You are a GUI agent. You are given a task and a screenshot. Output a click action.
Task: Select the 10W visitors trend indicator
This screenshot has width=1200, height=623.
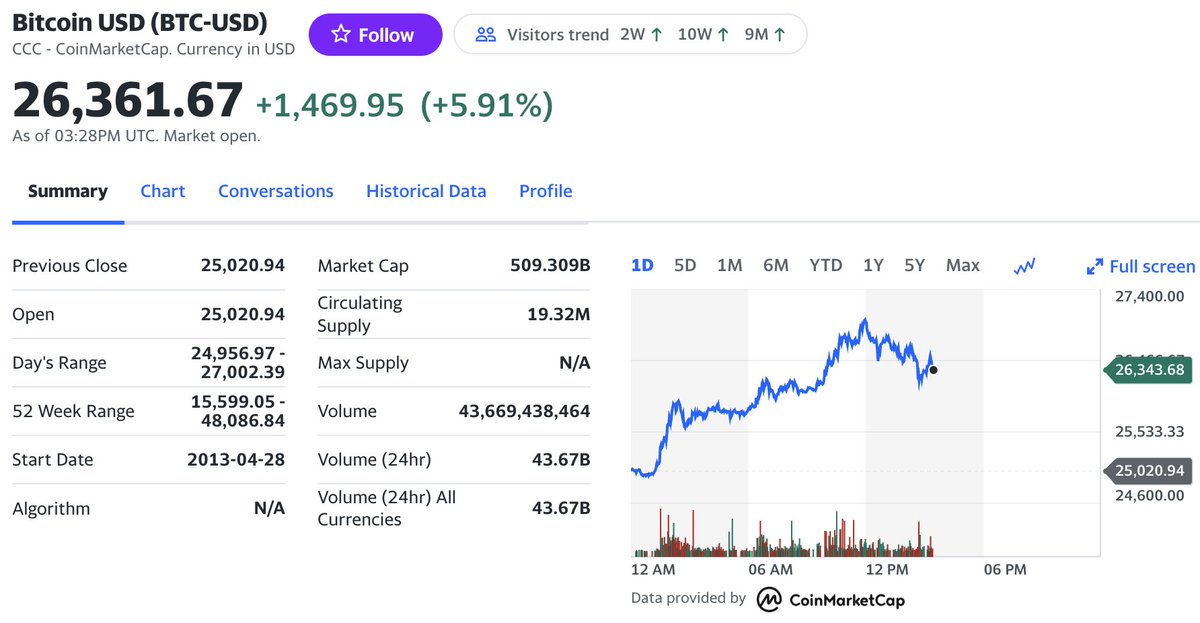tap(703, 35)
